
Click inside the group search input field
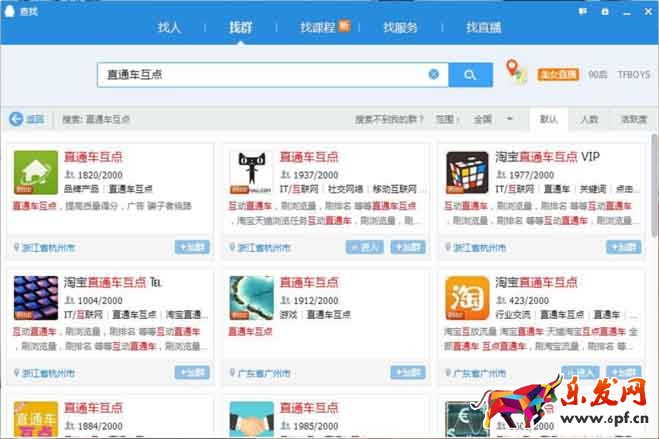pyautogui.click(x=260, y=74)
